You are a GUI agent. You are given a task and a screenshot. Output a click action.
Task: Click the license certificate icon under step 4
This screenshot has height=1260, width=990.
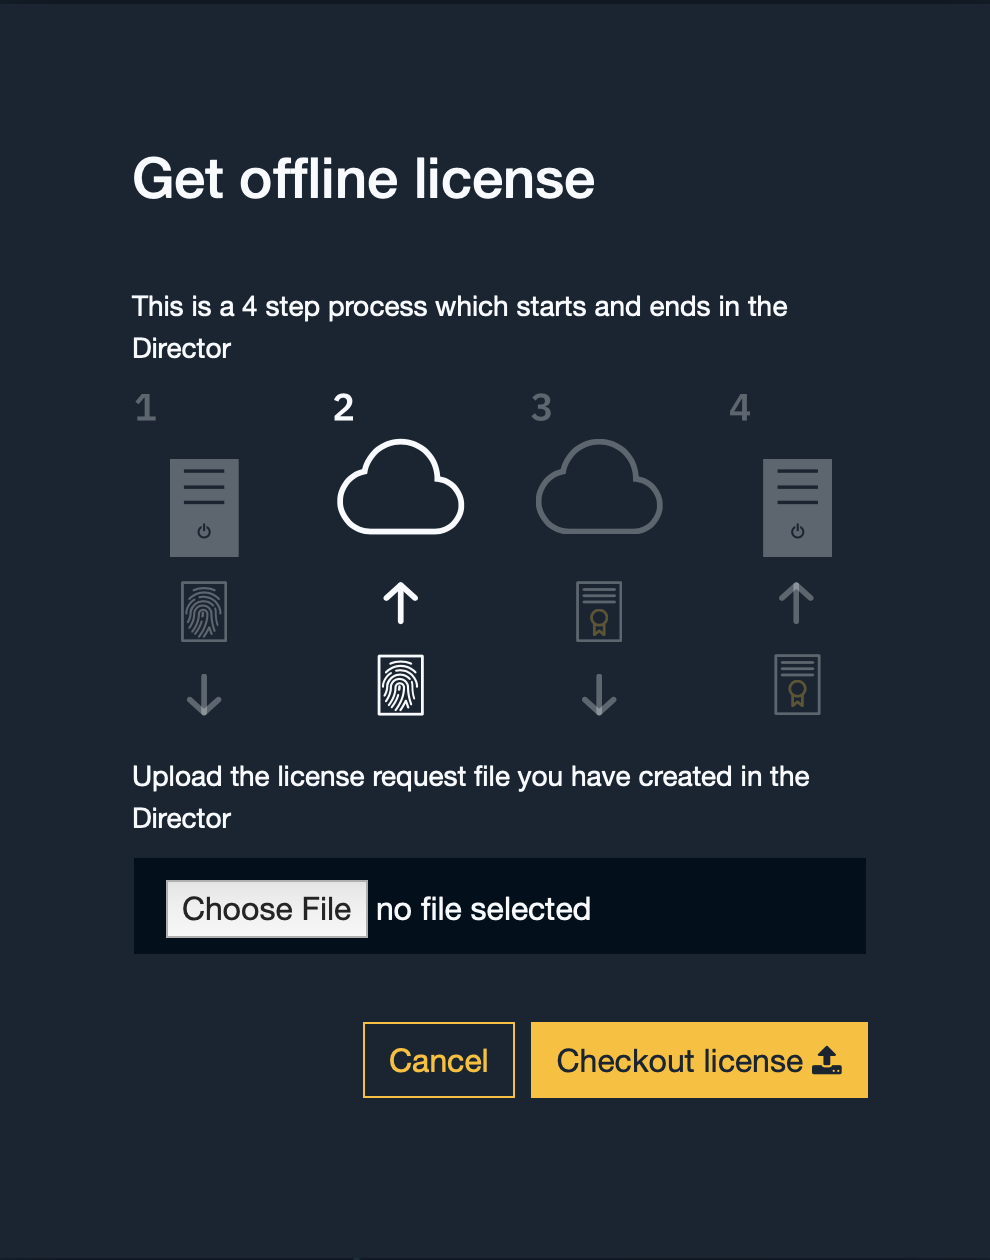point(797,685)
